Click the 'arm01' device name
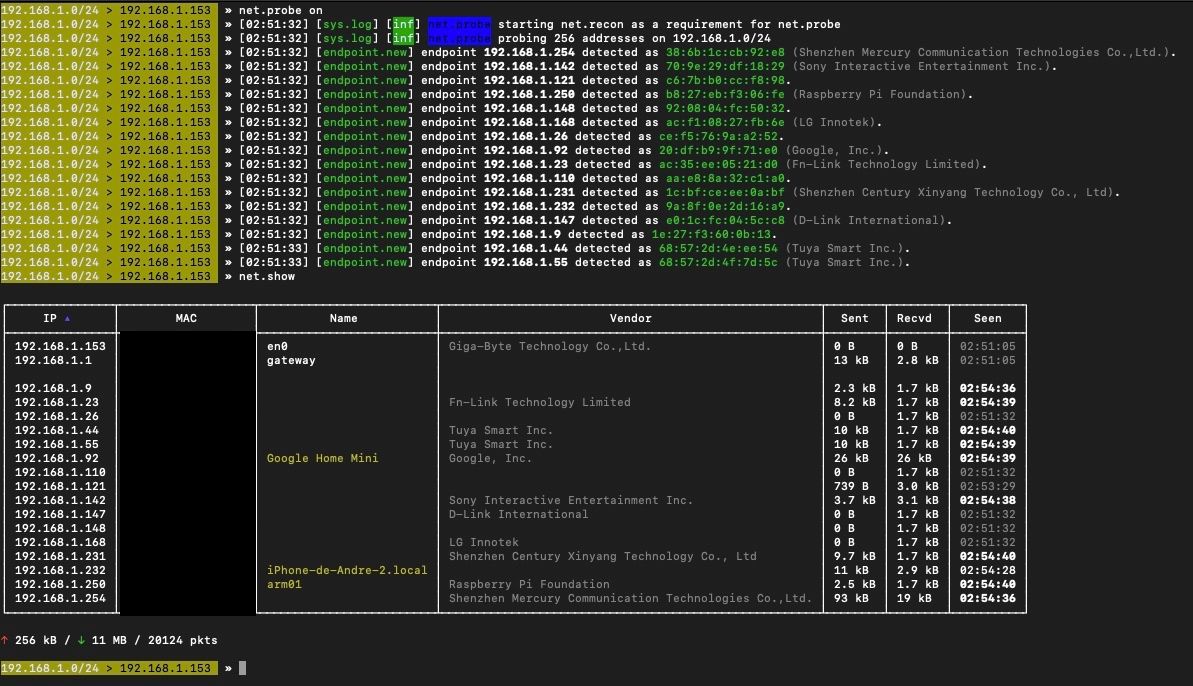 tap(285, 584)
